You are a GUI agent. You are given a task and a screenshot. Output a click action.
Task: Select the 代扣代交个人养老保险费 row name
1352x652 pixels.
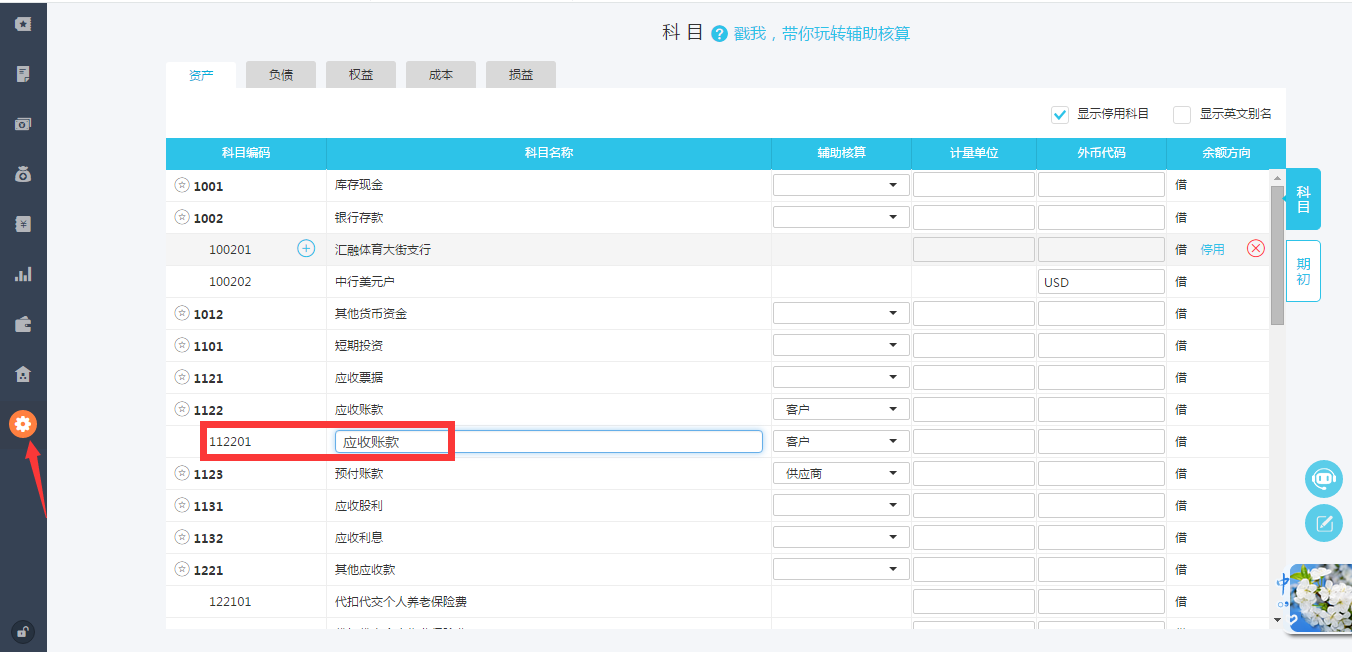tap(401, 602)
